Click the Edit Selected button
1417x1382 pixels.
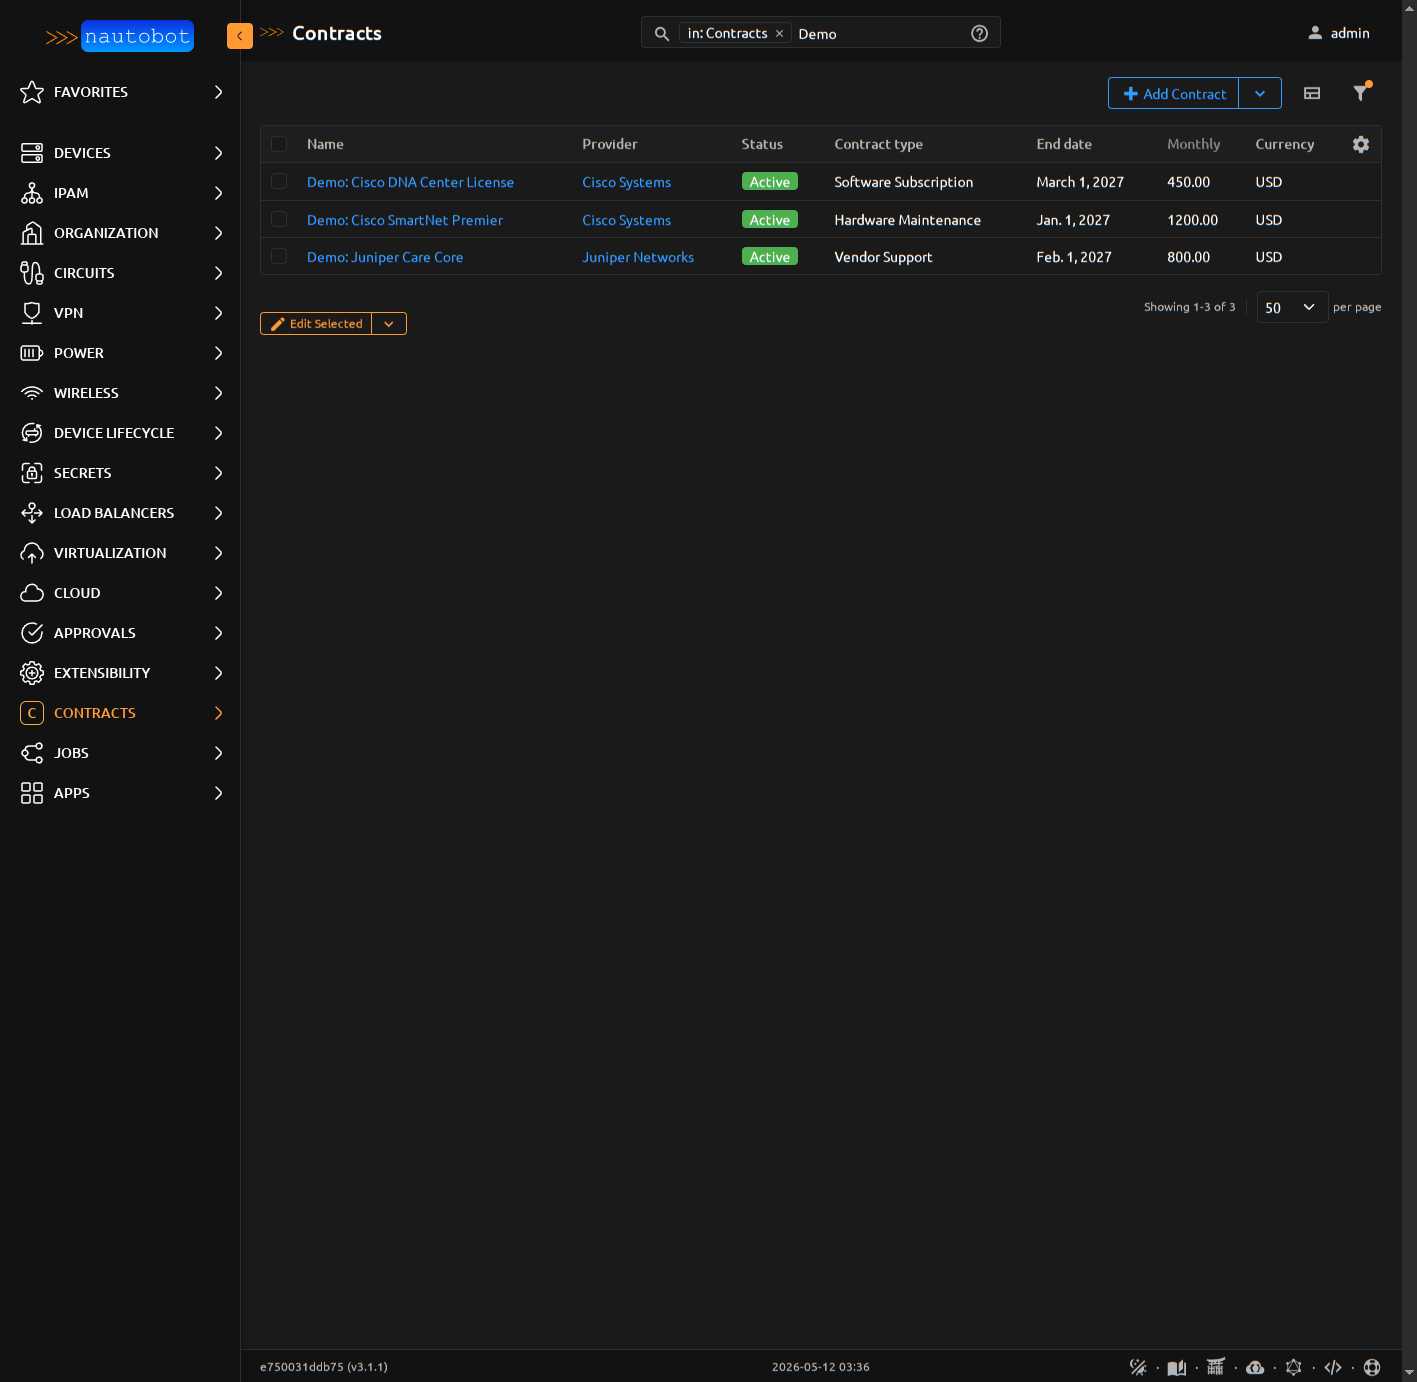(x=316, y=324)
